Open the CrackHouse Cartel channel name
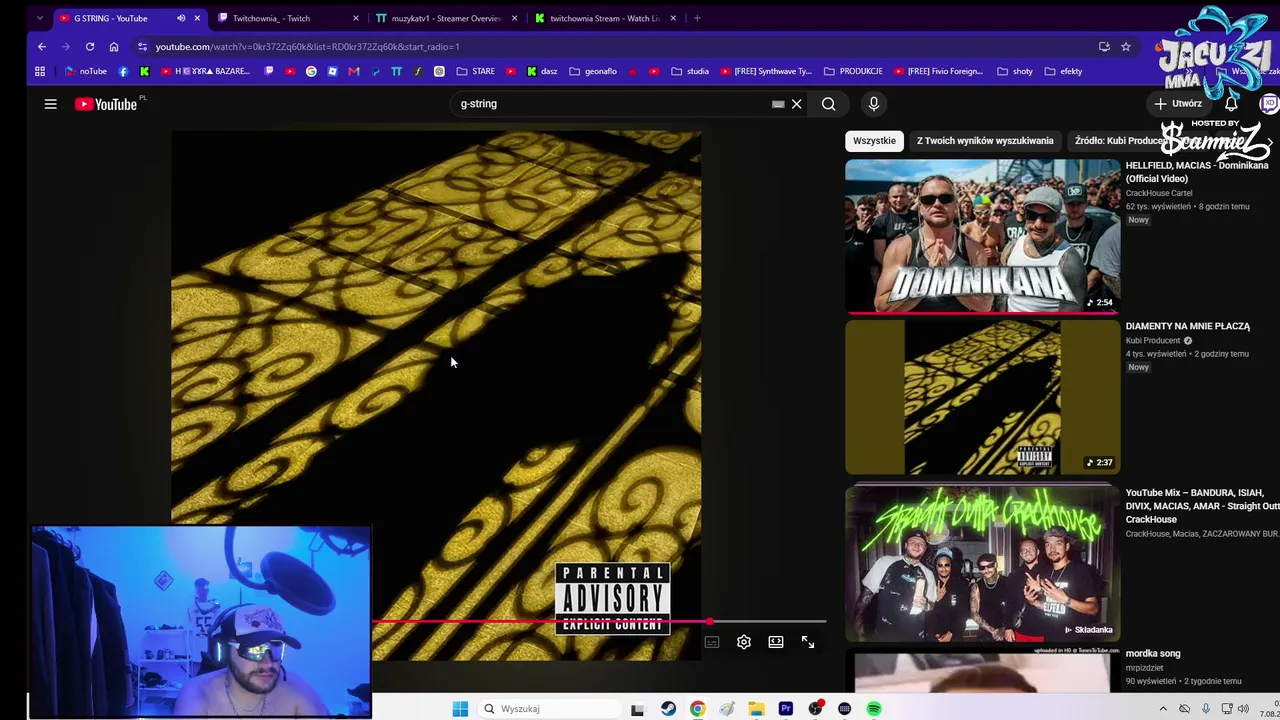The height and width of the screenshot is (720, 1280). click(1159, 193)
